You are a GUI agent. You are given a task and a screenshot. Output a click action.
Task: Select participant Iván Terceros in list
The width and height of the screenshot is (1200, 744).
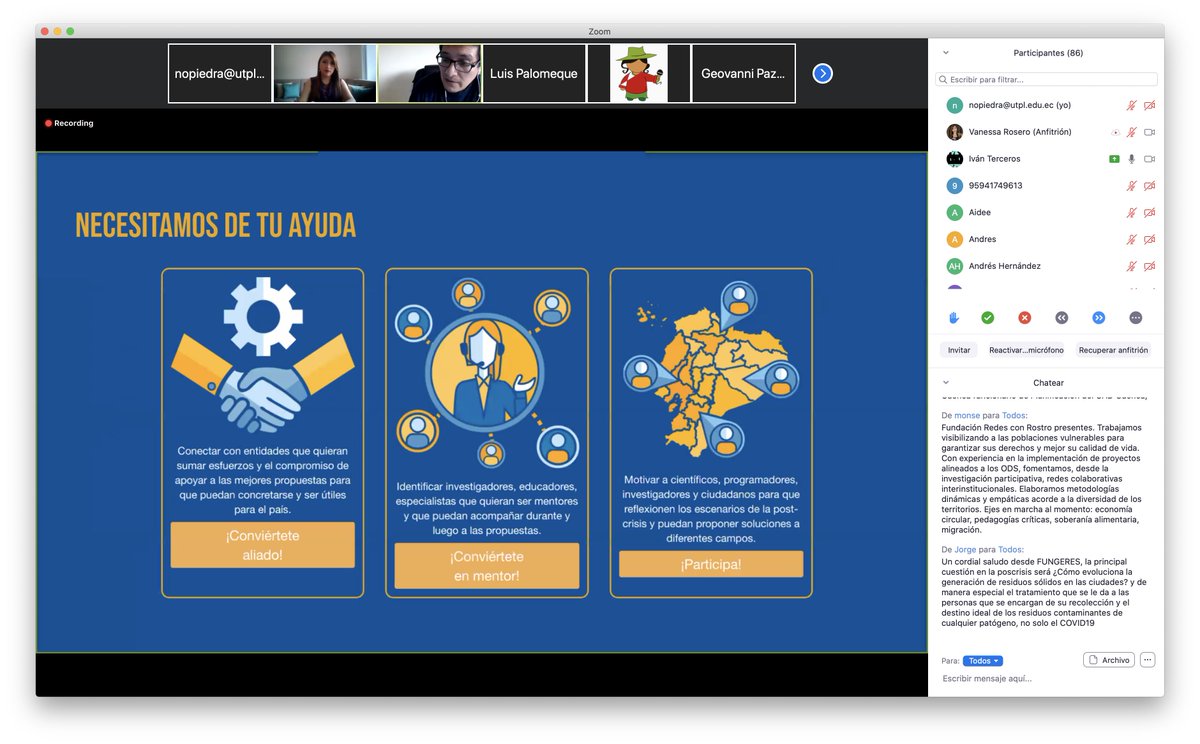click(x=1047, y=159)
